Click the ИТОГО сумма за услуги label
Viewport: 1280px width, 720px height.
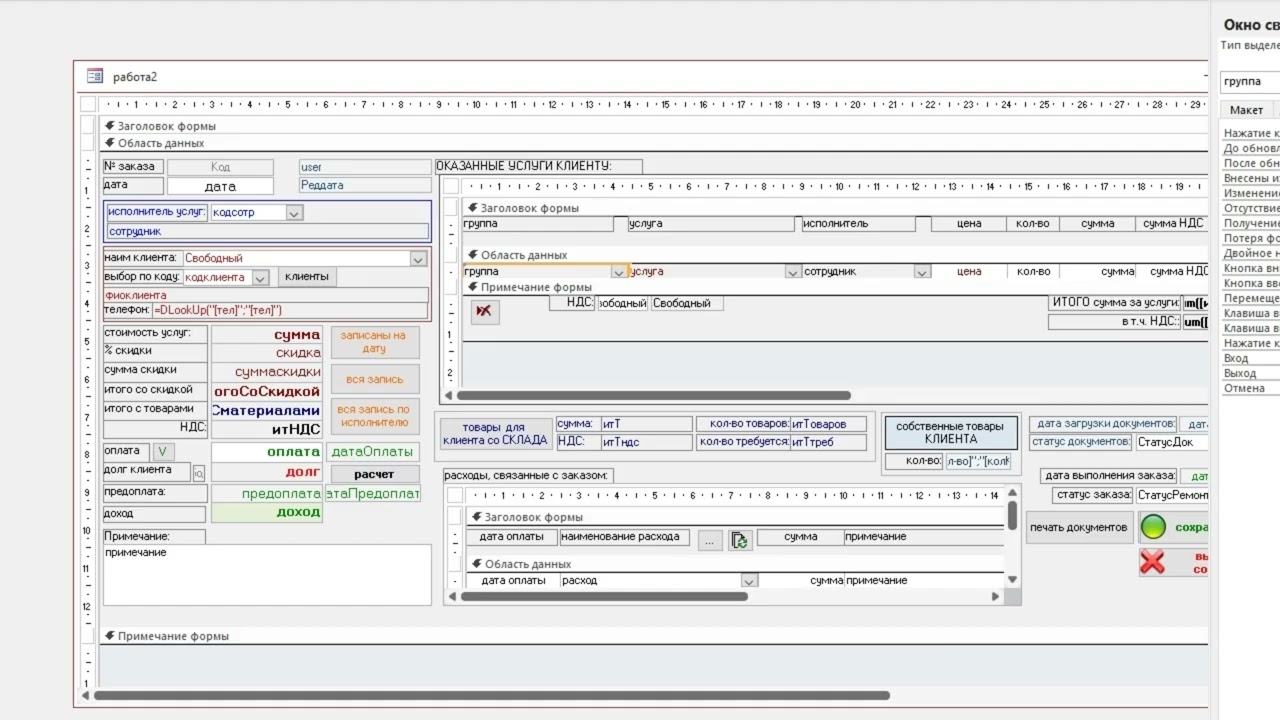1114,302
